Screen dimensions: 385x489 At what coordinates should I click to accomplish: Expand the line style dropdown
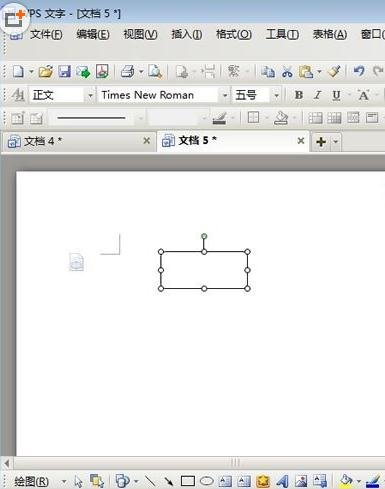[141, 118]
